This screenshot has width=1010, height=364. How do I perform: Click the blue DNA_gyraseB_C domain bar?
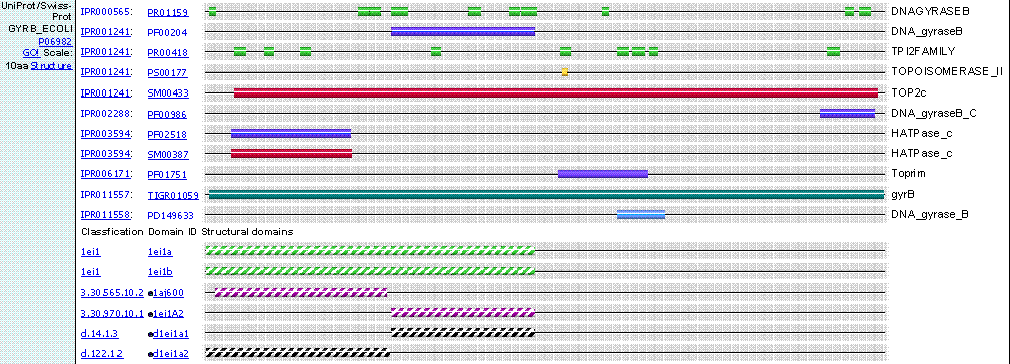pos(848,113)
